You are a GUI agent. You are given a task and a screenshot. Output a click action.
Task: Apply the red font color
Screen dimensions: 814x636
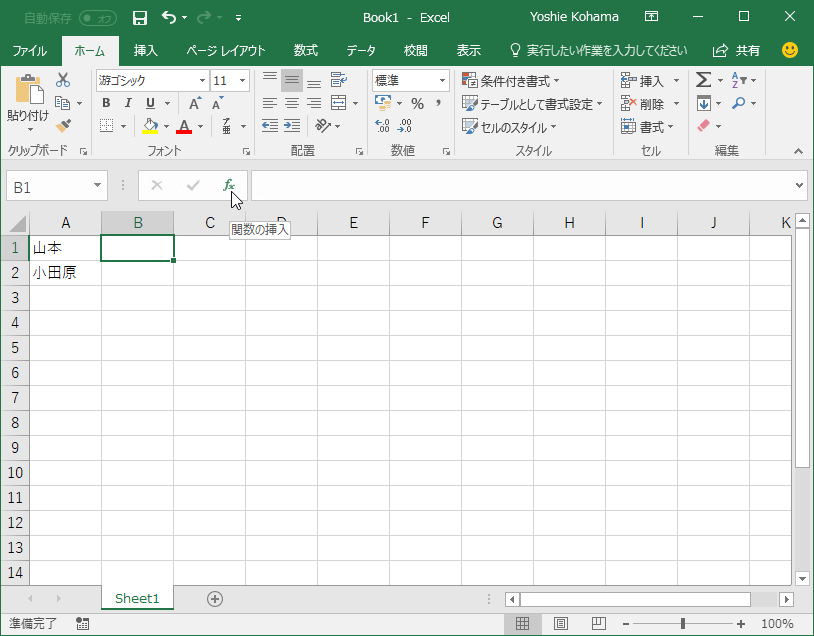click(184, 126)
